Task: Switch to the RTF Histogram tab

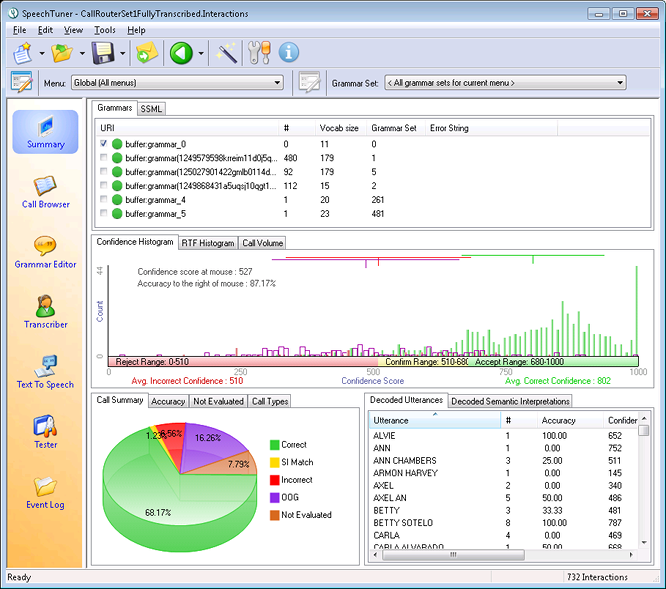Action: (x=208, y=243)
